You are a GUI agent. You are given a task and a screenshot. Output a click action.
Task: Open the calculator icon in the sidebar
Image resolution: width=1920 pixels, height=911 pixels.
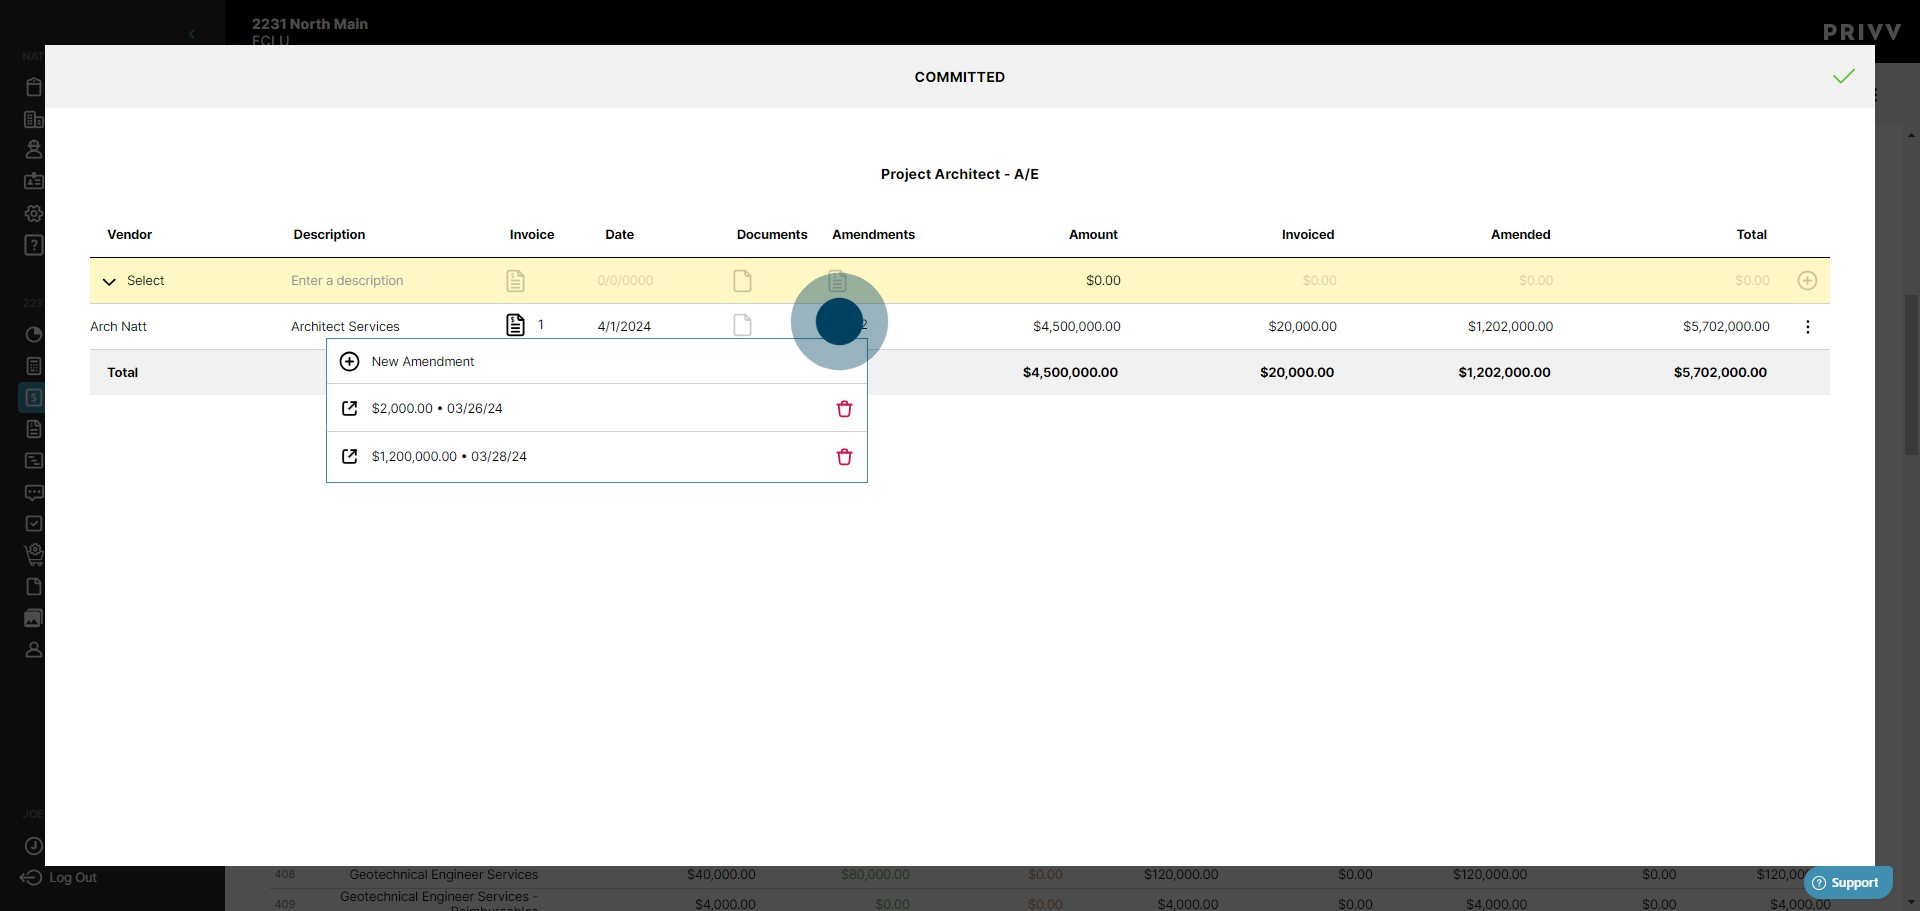click(33, 366)
